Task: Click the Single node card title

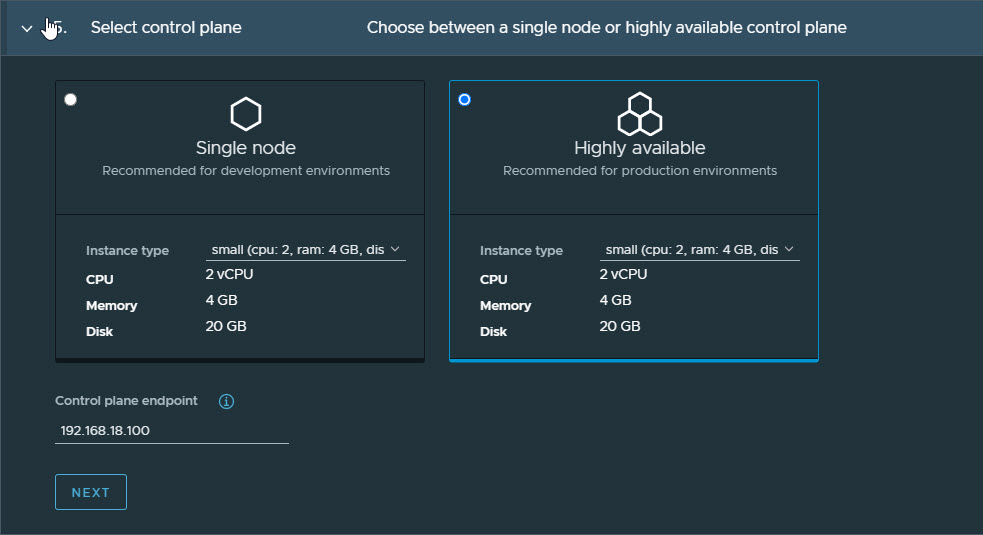Action: [x=245, y=148]
